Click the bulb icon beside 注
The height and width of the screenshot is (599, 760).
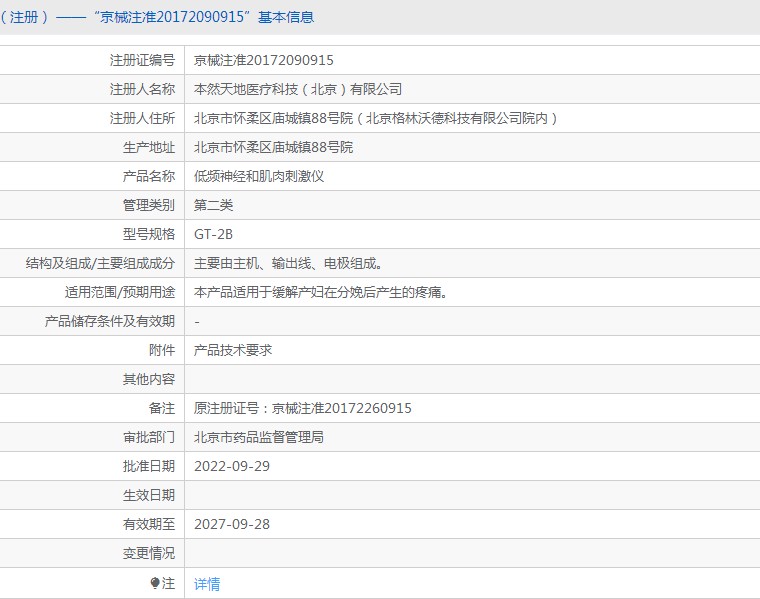[155, 583]
